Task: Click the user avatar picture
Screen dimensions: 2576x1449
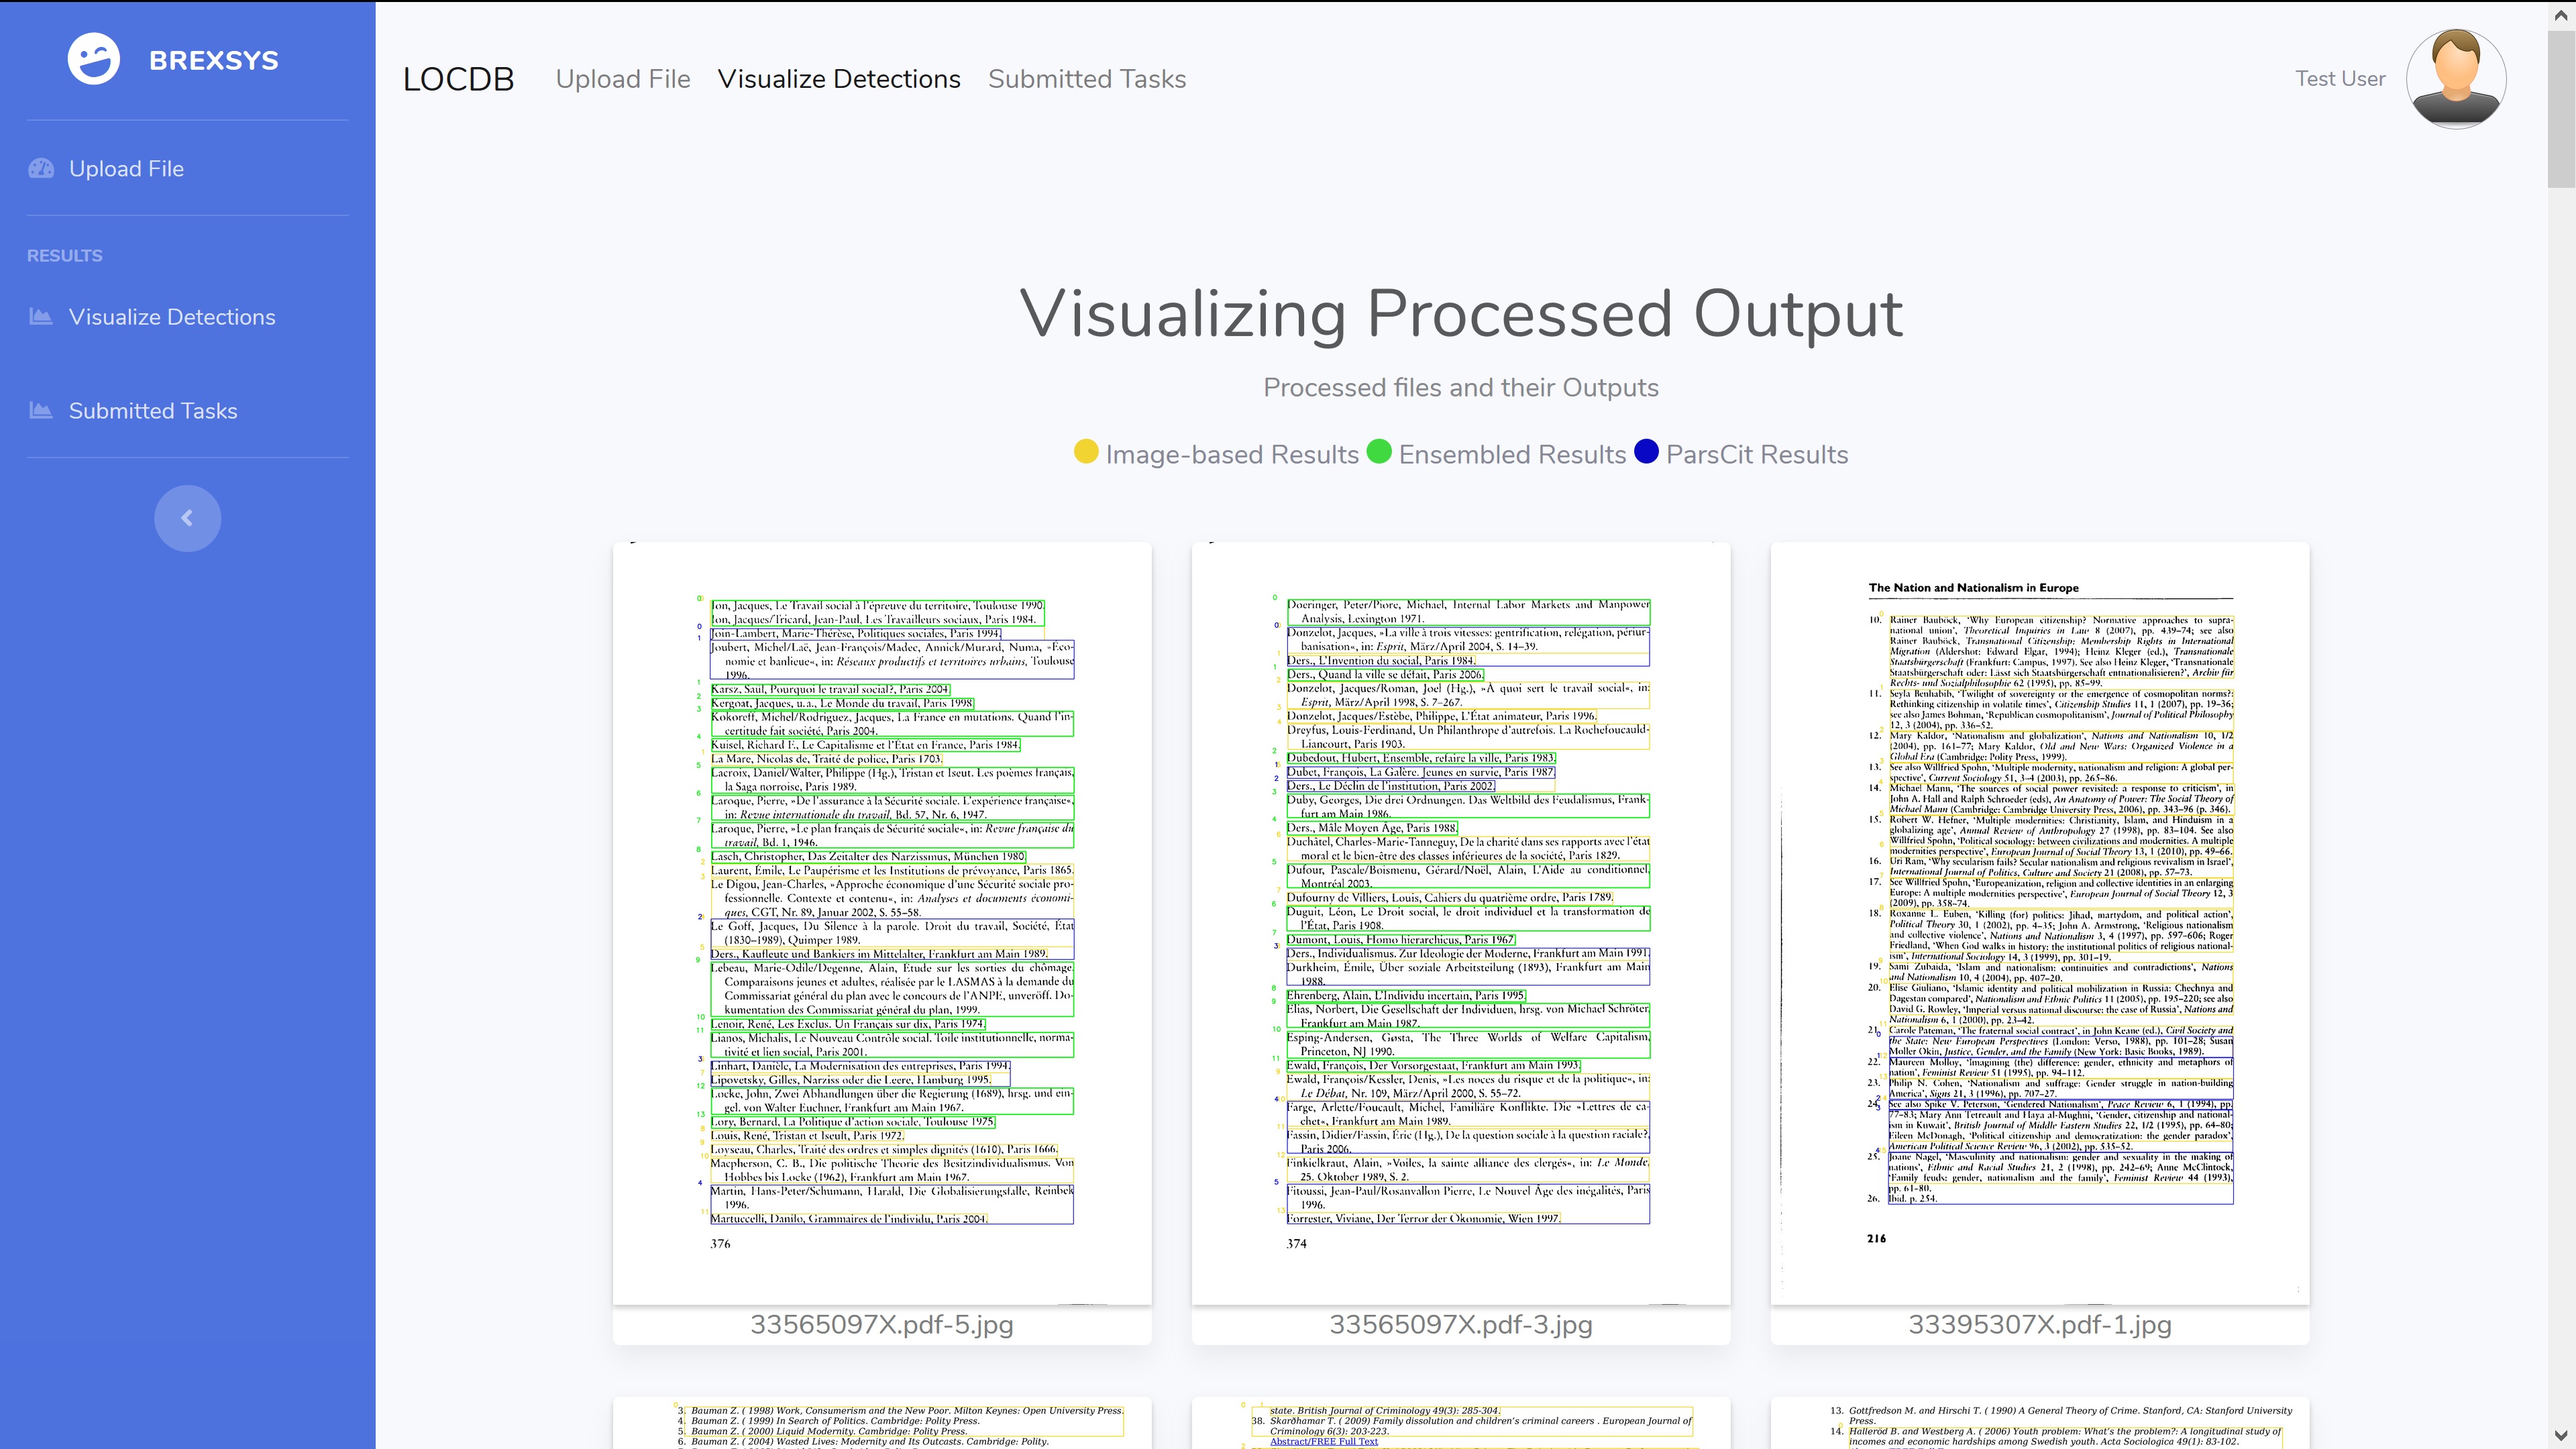Action: 2456,79
